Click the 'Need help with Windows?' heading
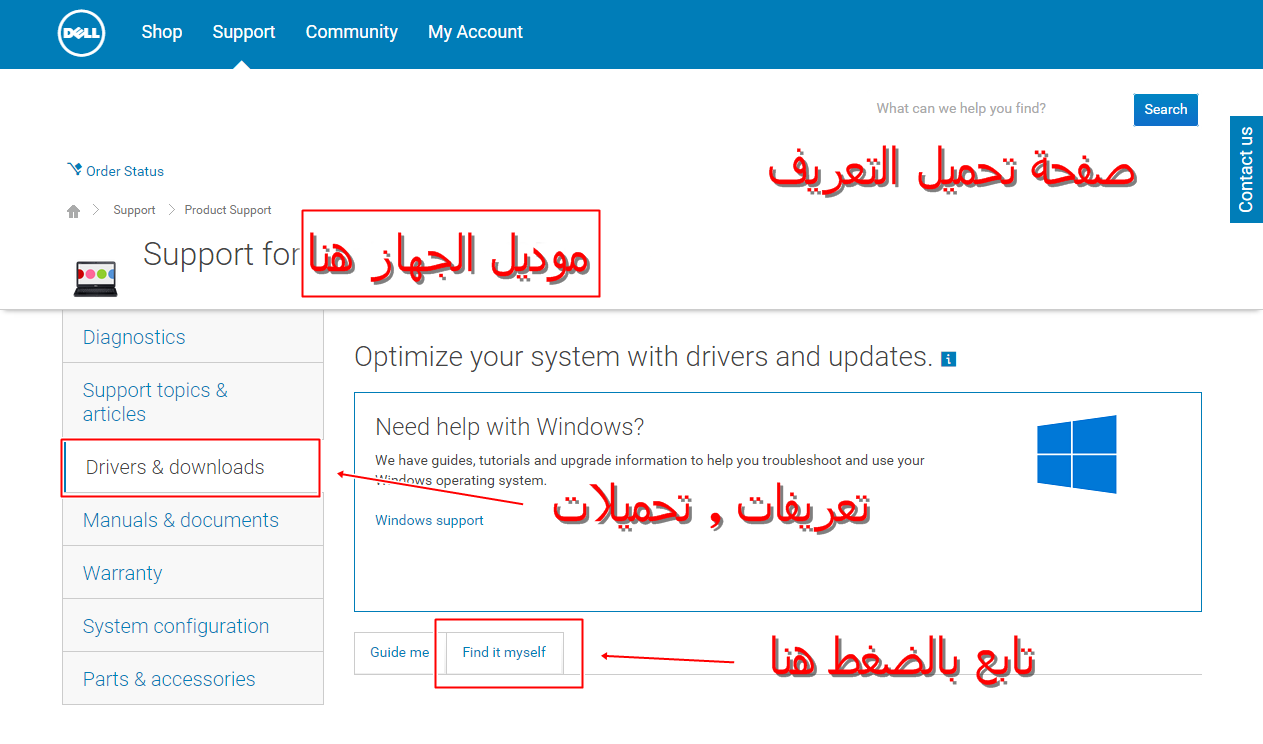 tap(510, 427)
